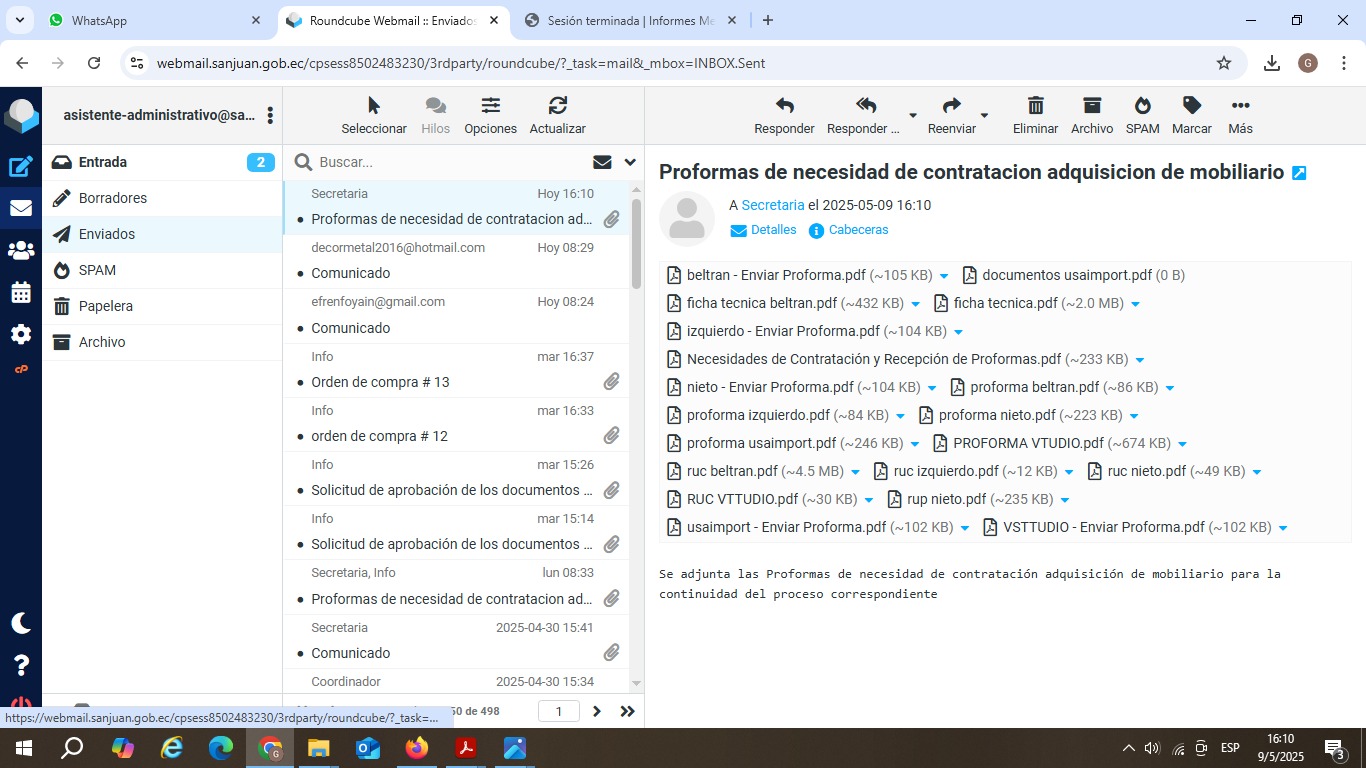1366x768 pixels.
Task: Open attachment ficha tecnica beltran.pdf
Action: click(x=761, y=303)
